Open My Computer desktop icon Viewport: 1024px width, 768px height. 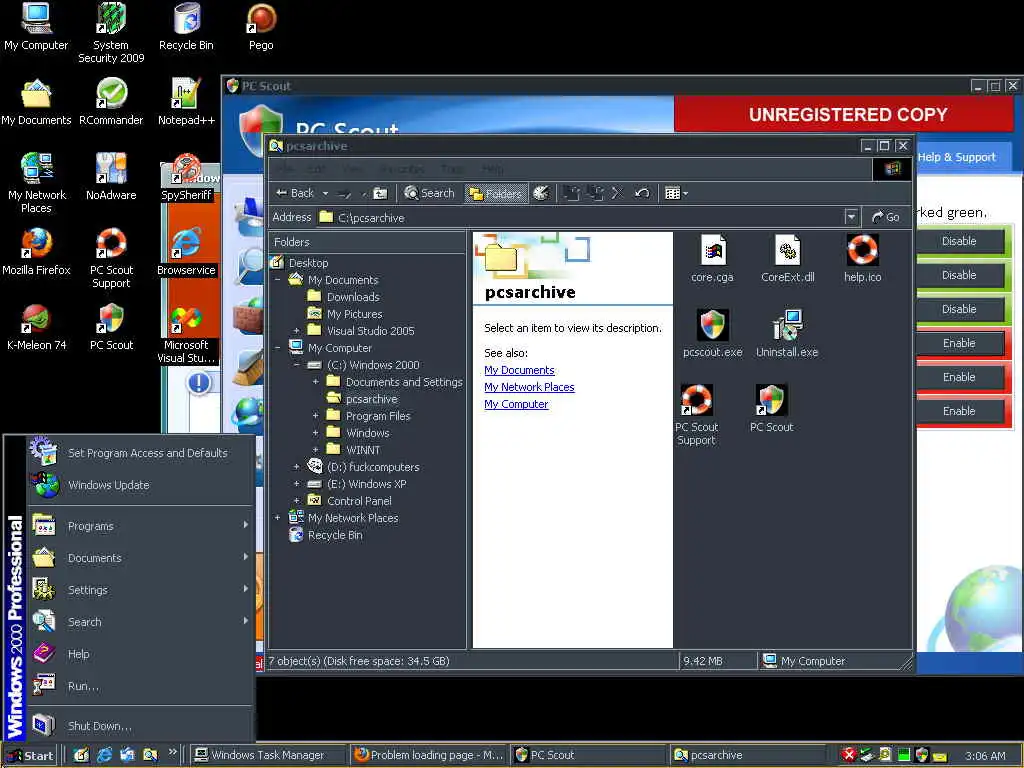[36, 27]
